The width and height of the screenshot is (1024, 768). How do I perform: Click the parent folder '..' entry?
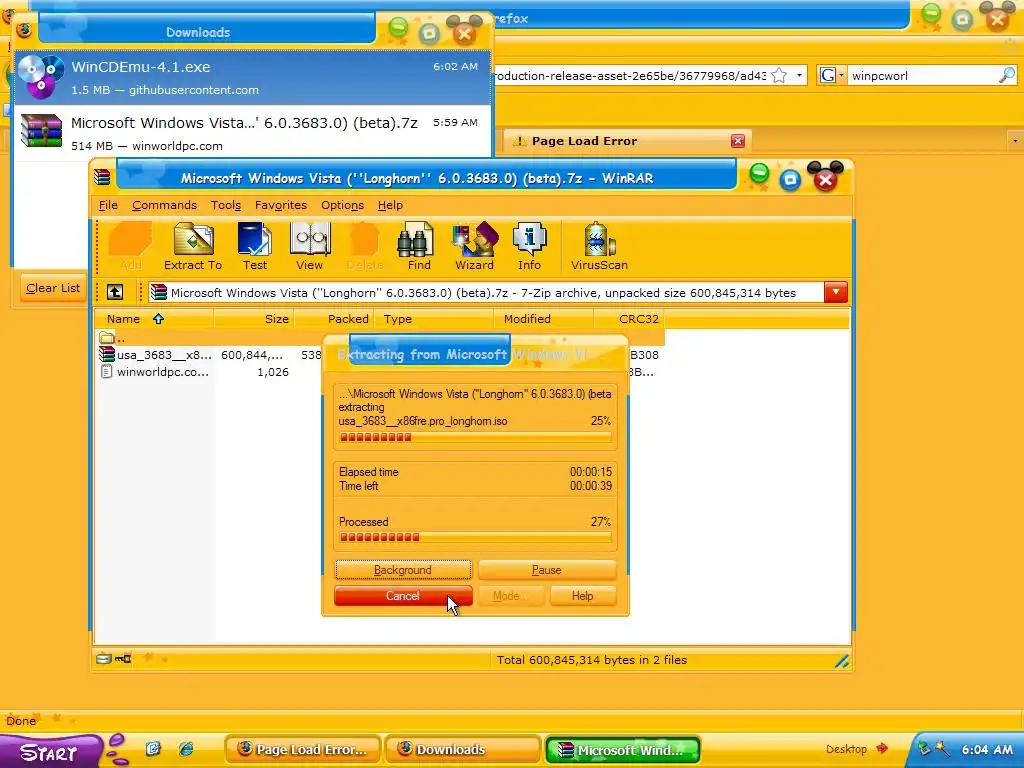[x=112, y=338]
